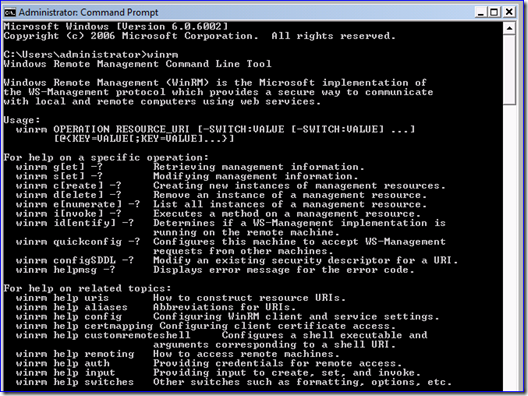The image size is (528, 396).
Task: Click the 'winrm help config' line
Action: click(228, 317)
